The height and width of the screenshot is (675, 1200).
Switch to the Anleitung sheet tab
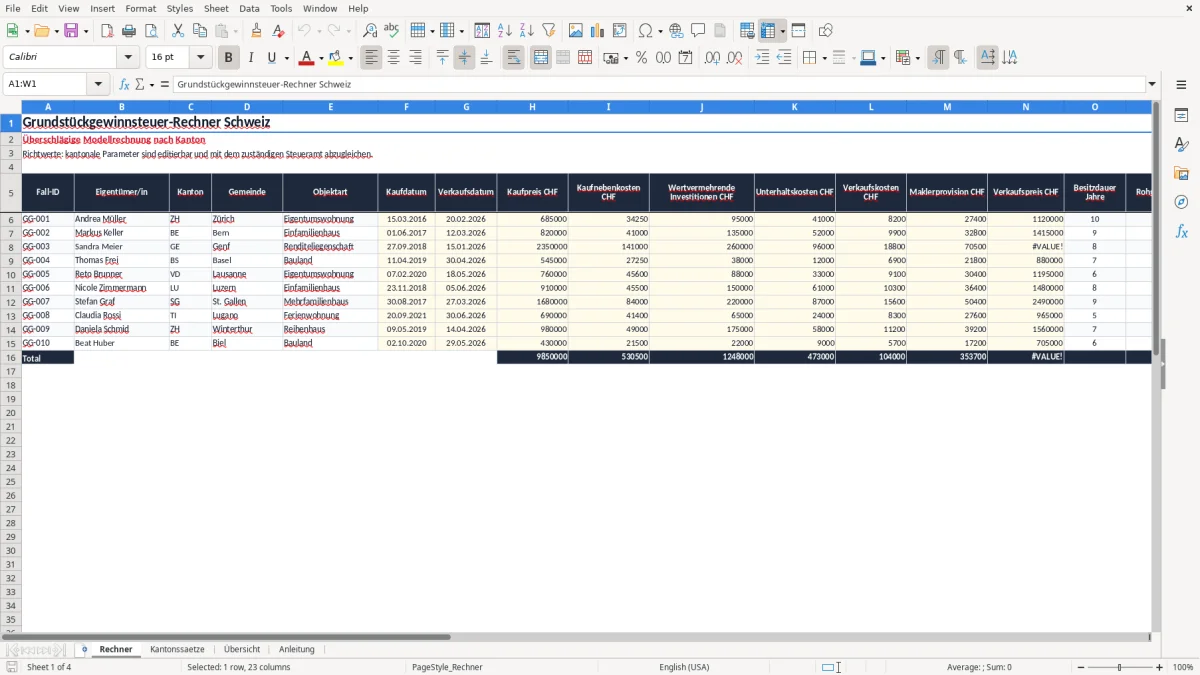[x=296, y=649]
